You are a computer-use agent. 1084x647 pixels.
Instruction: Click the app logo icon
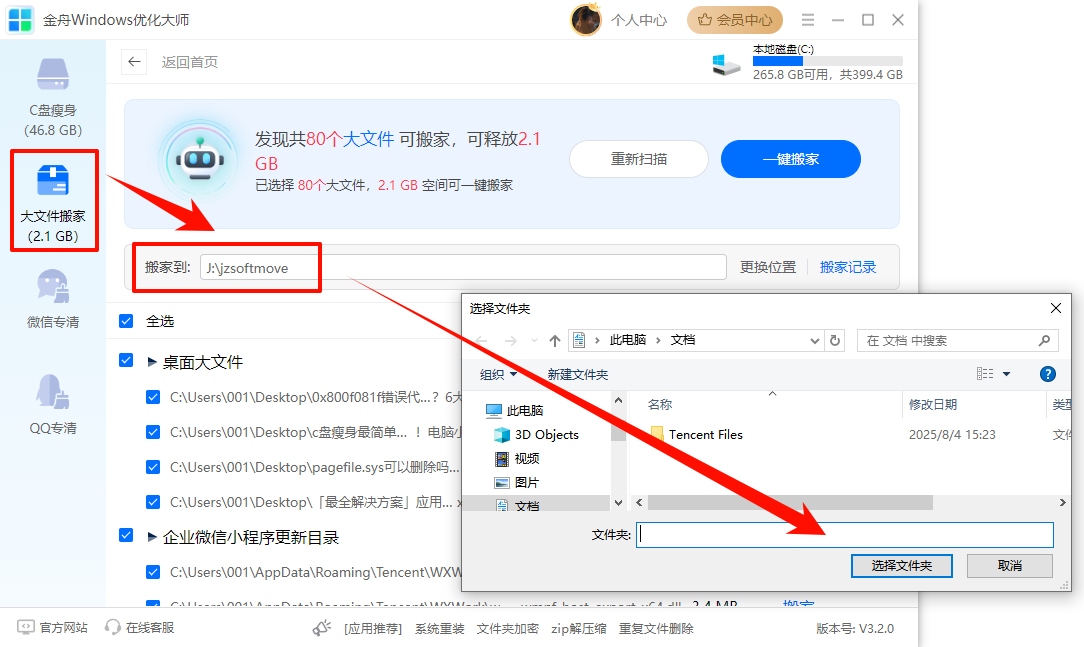pyautogui.click(x=20, y=20)
